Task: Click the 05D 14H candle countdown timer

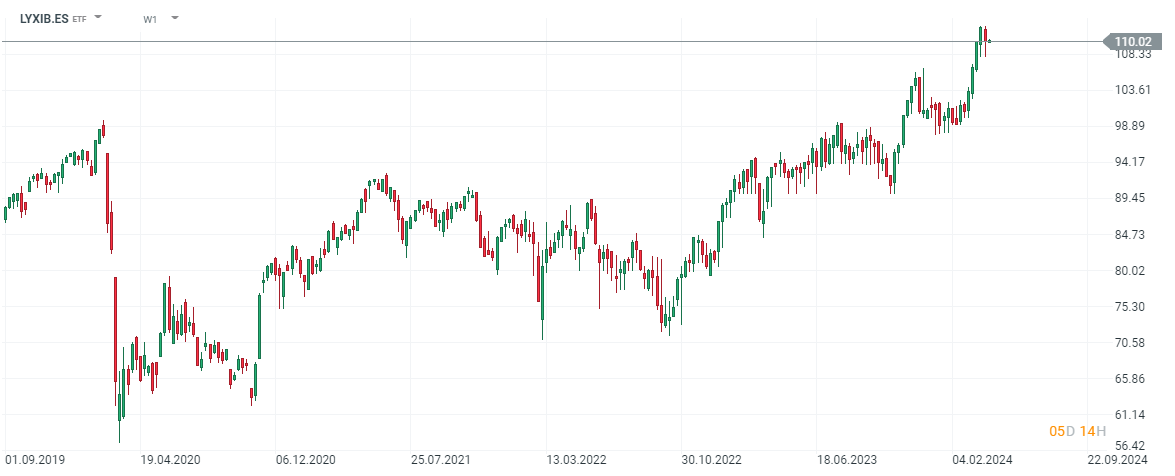Action: click(x=1077, y=431)
